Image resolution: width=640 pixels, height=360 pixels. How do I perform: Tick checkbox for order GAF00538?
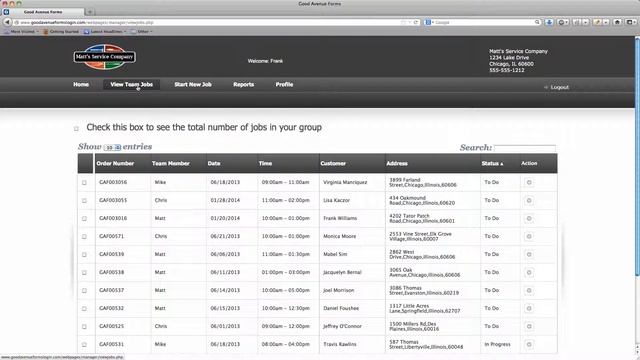[84, 272]
